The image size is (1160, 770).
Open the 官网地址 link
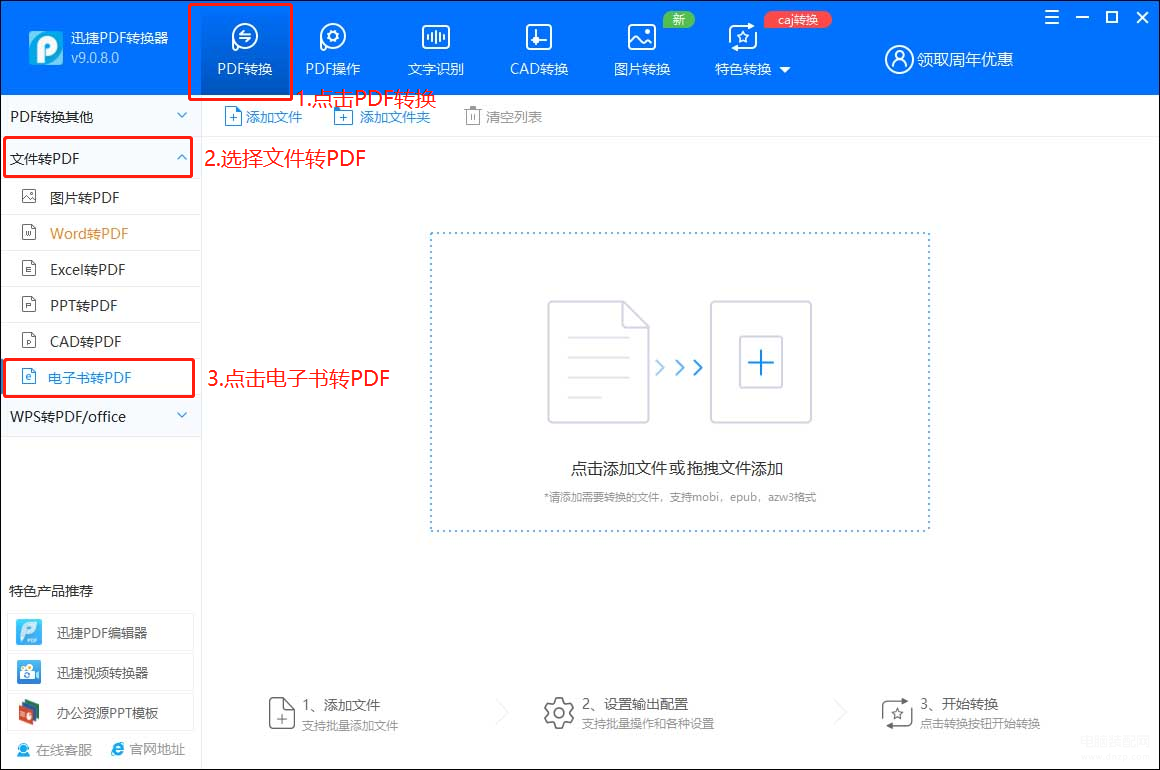pyautogui.click(x=148, y=749)
